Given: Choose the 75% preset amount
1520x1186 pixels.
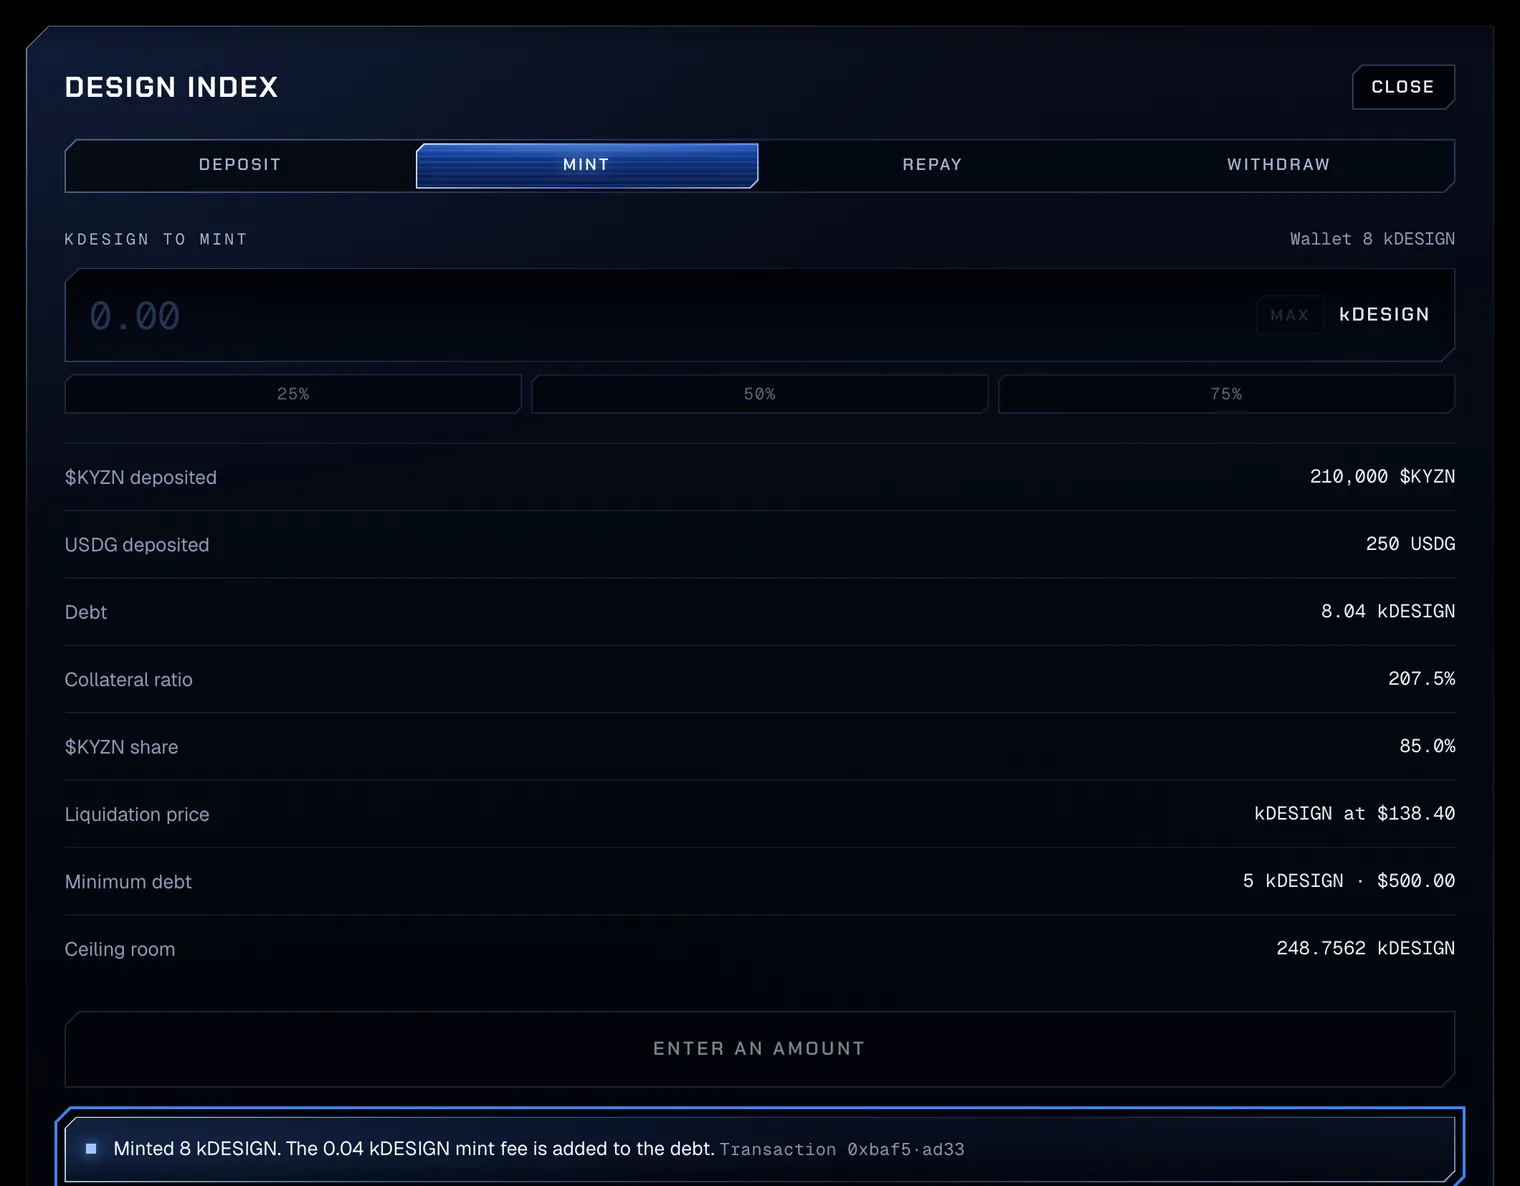Looking at the screenshot, I should (x=1226, y=394).
